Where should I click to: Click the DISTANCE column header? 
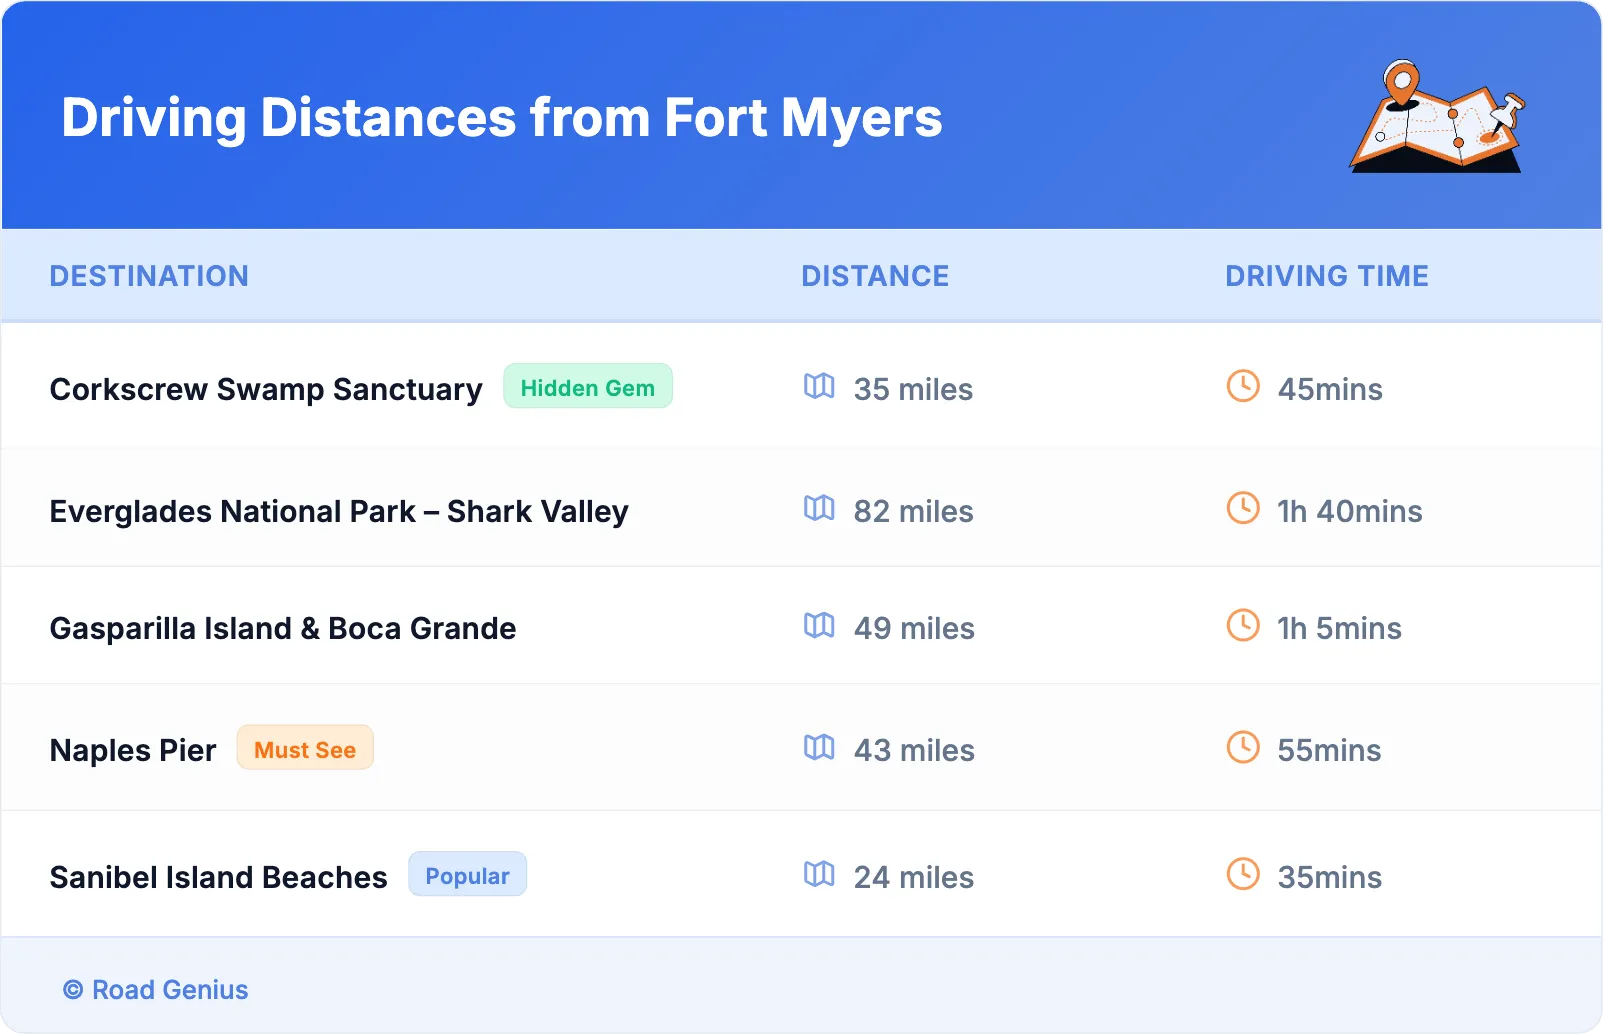click(x=875, y=276)
